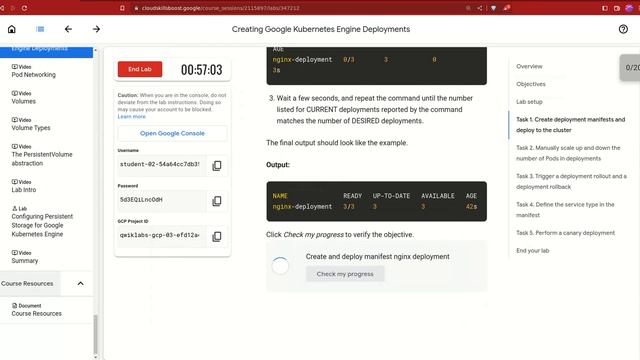This screenshot has width=640, height=360.
Task: Jump to Task 1 Create deployment manifests
Action: [x=570, y=125]
